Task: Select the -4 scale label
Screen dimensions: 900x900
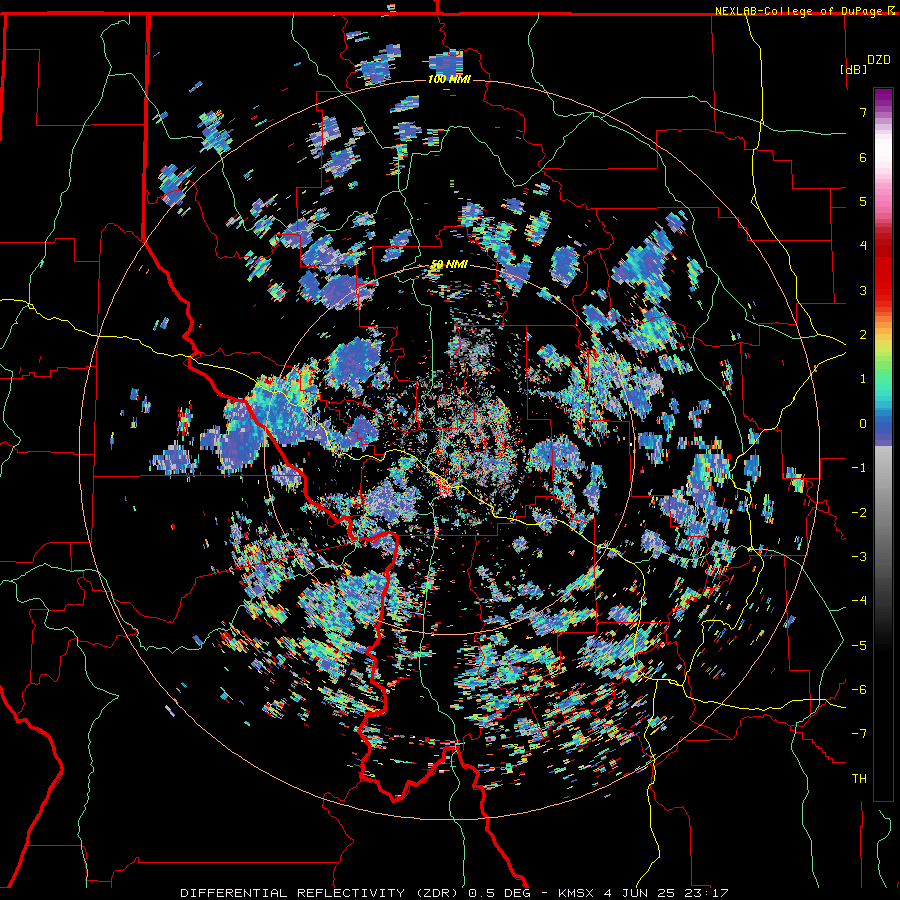Action: pyautogui.click(x=859, y=600)
